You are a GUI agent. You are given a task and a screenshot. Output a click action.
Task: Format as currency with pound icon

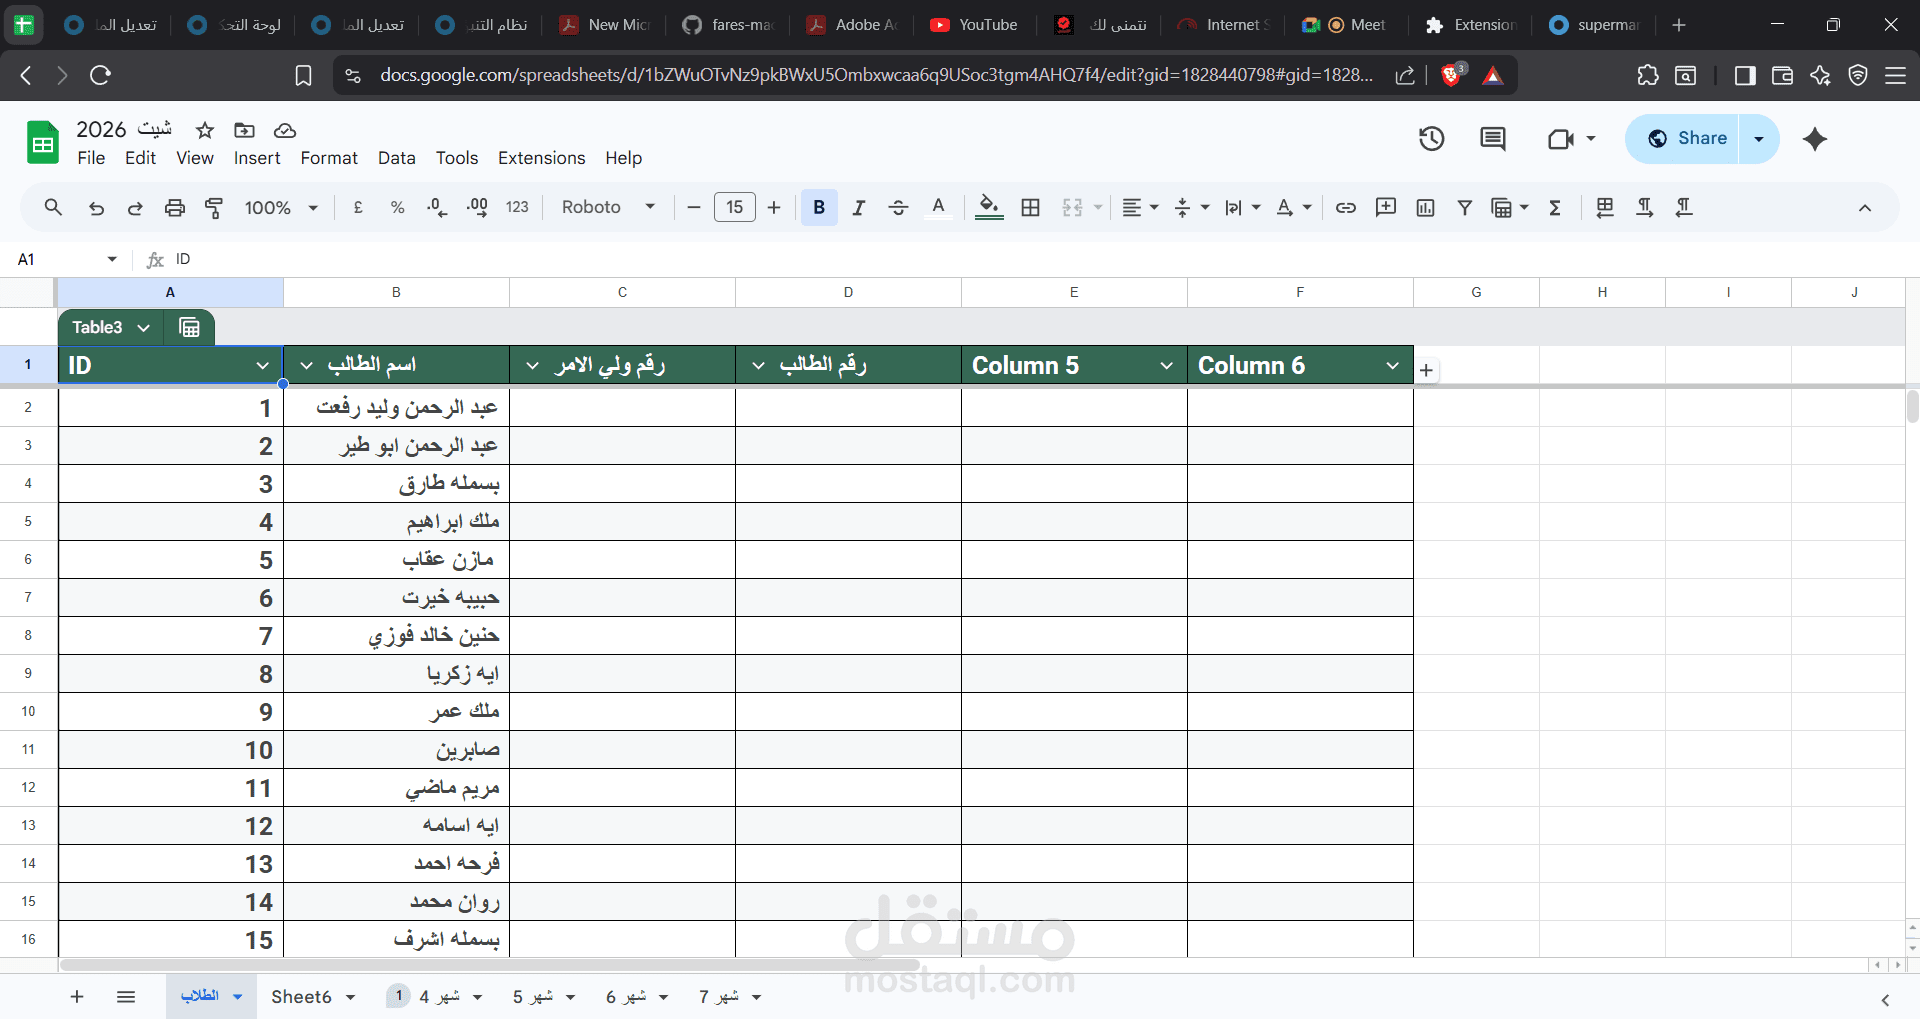358,207
